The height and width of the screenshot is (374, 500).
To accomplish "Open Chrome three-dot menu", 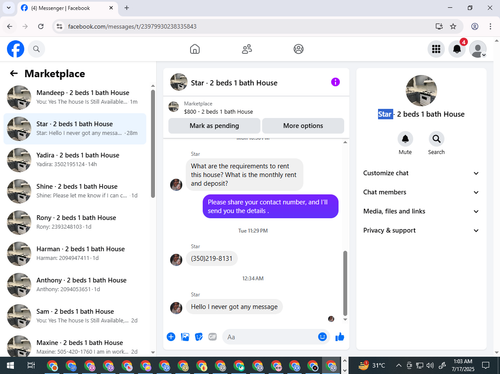I will point(490,26).
